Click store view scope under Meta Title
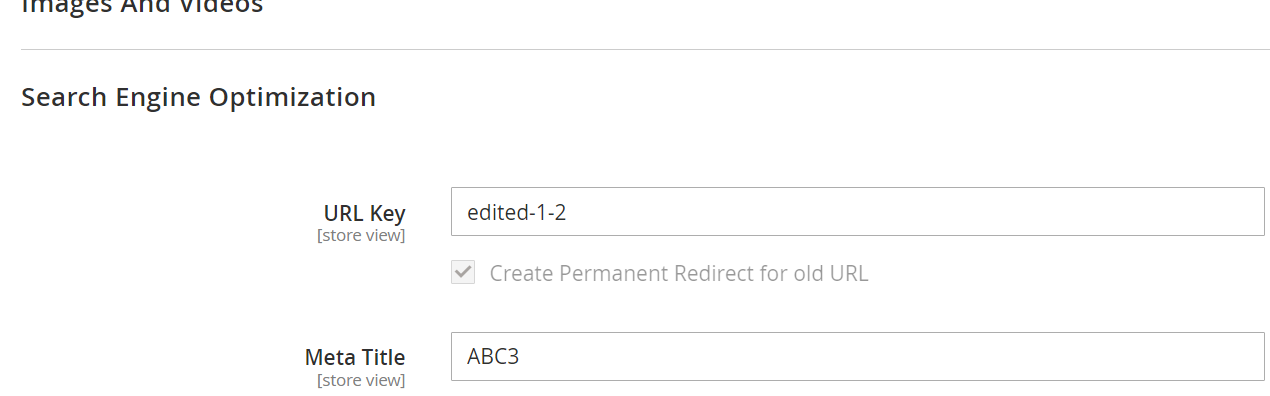 pyautogui.click(x=361, y=381)
